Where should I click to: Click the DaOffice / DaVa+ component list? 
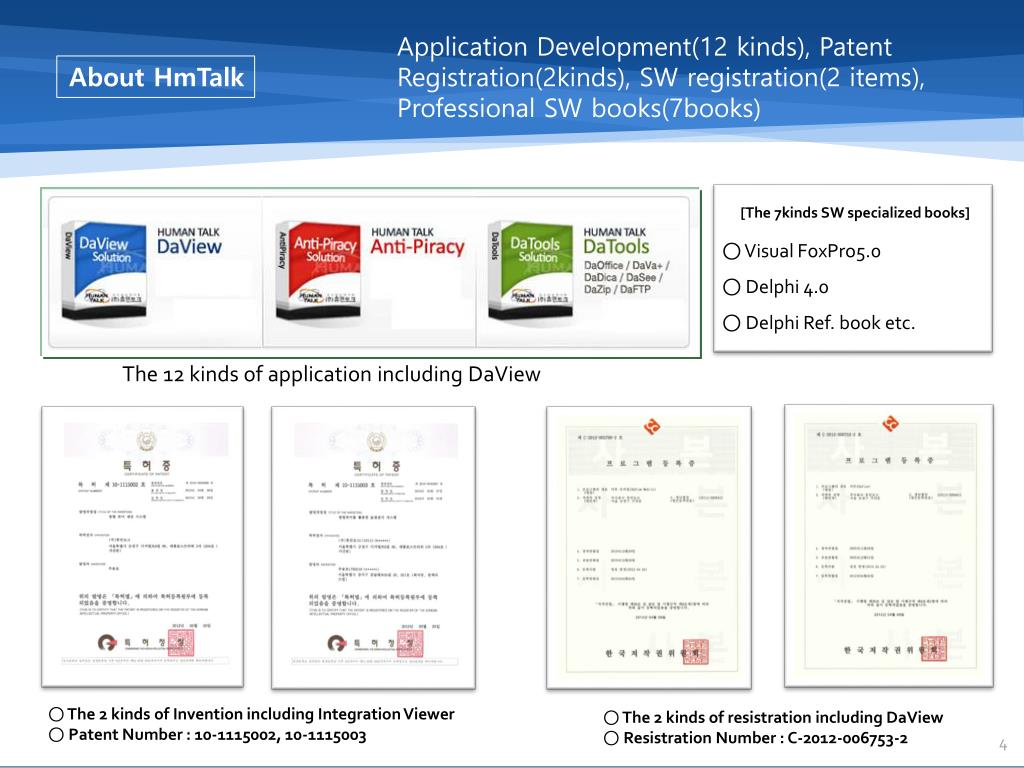(626, 277)
